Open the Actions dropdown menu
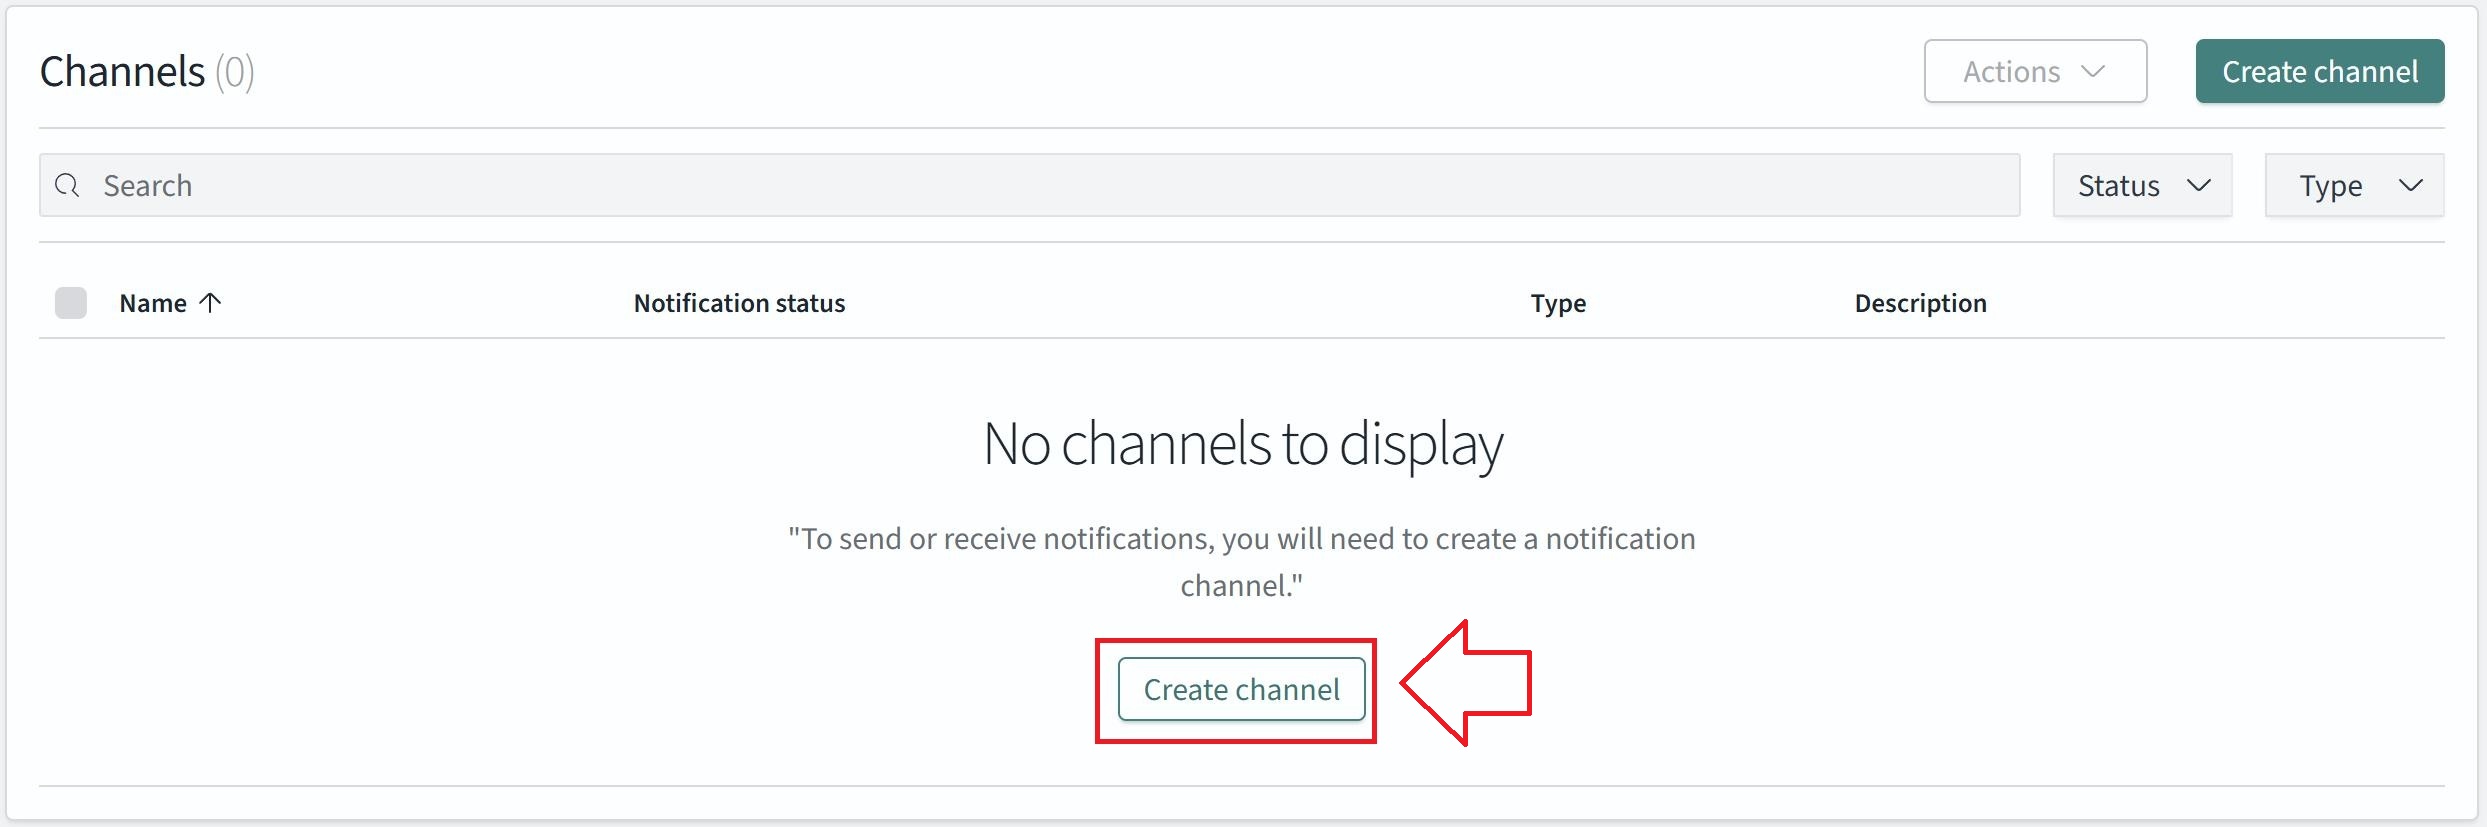This screenshot has width=2487, height=827. tap(2034, 71)
